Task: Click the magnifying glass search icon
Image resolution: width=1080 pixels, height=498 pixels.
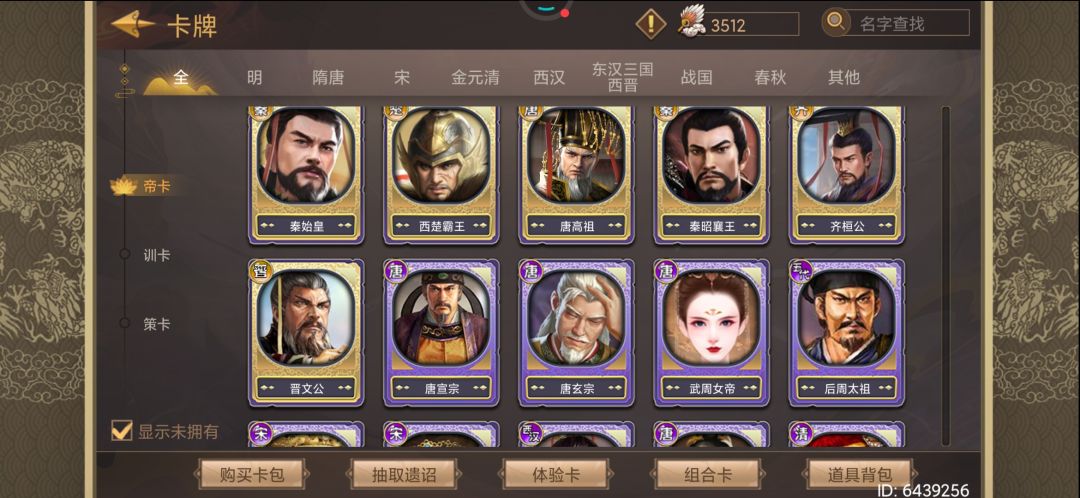Action: [x=836, y=22]
